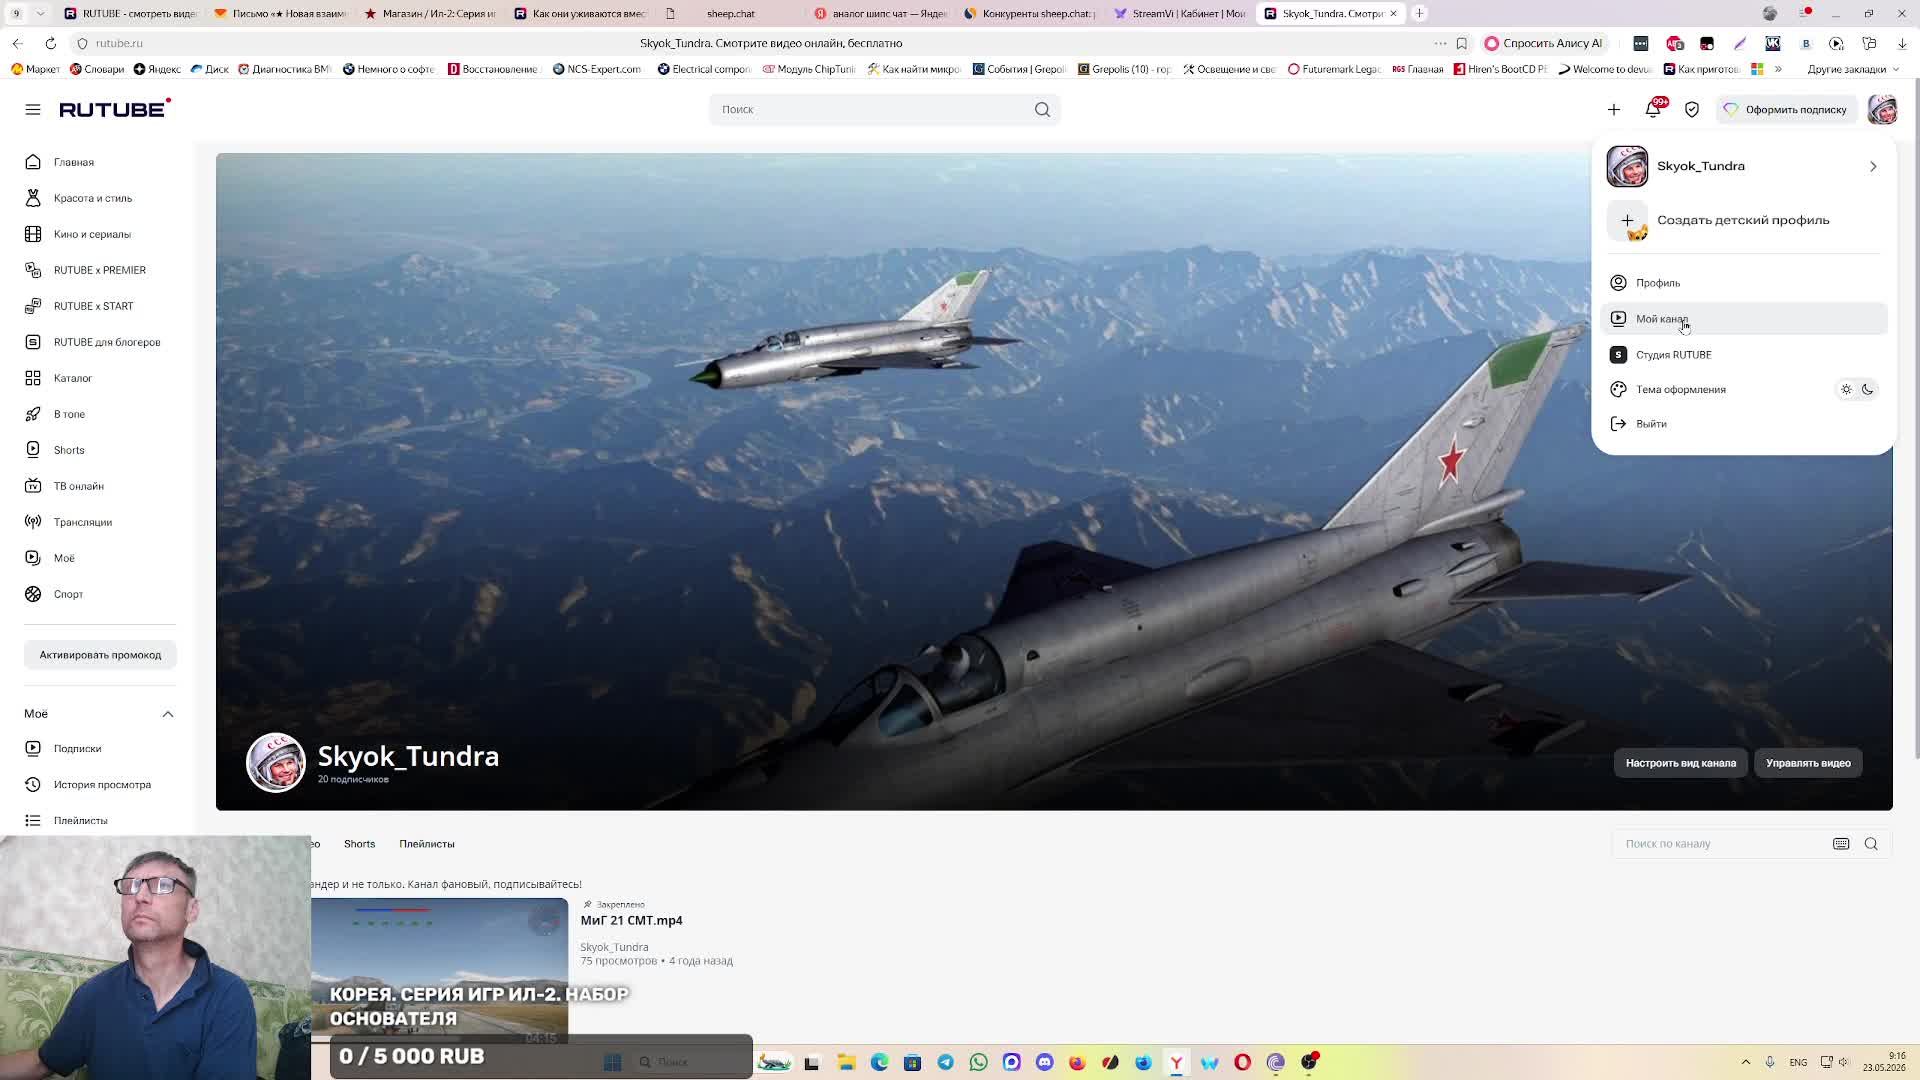Click the channel search magnifier icon

(1871, 844)
